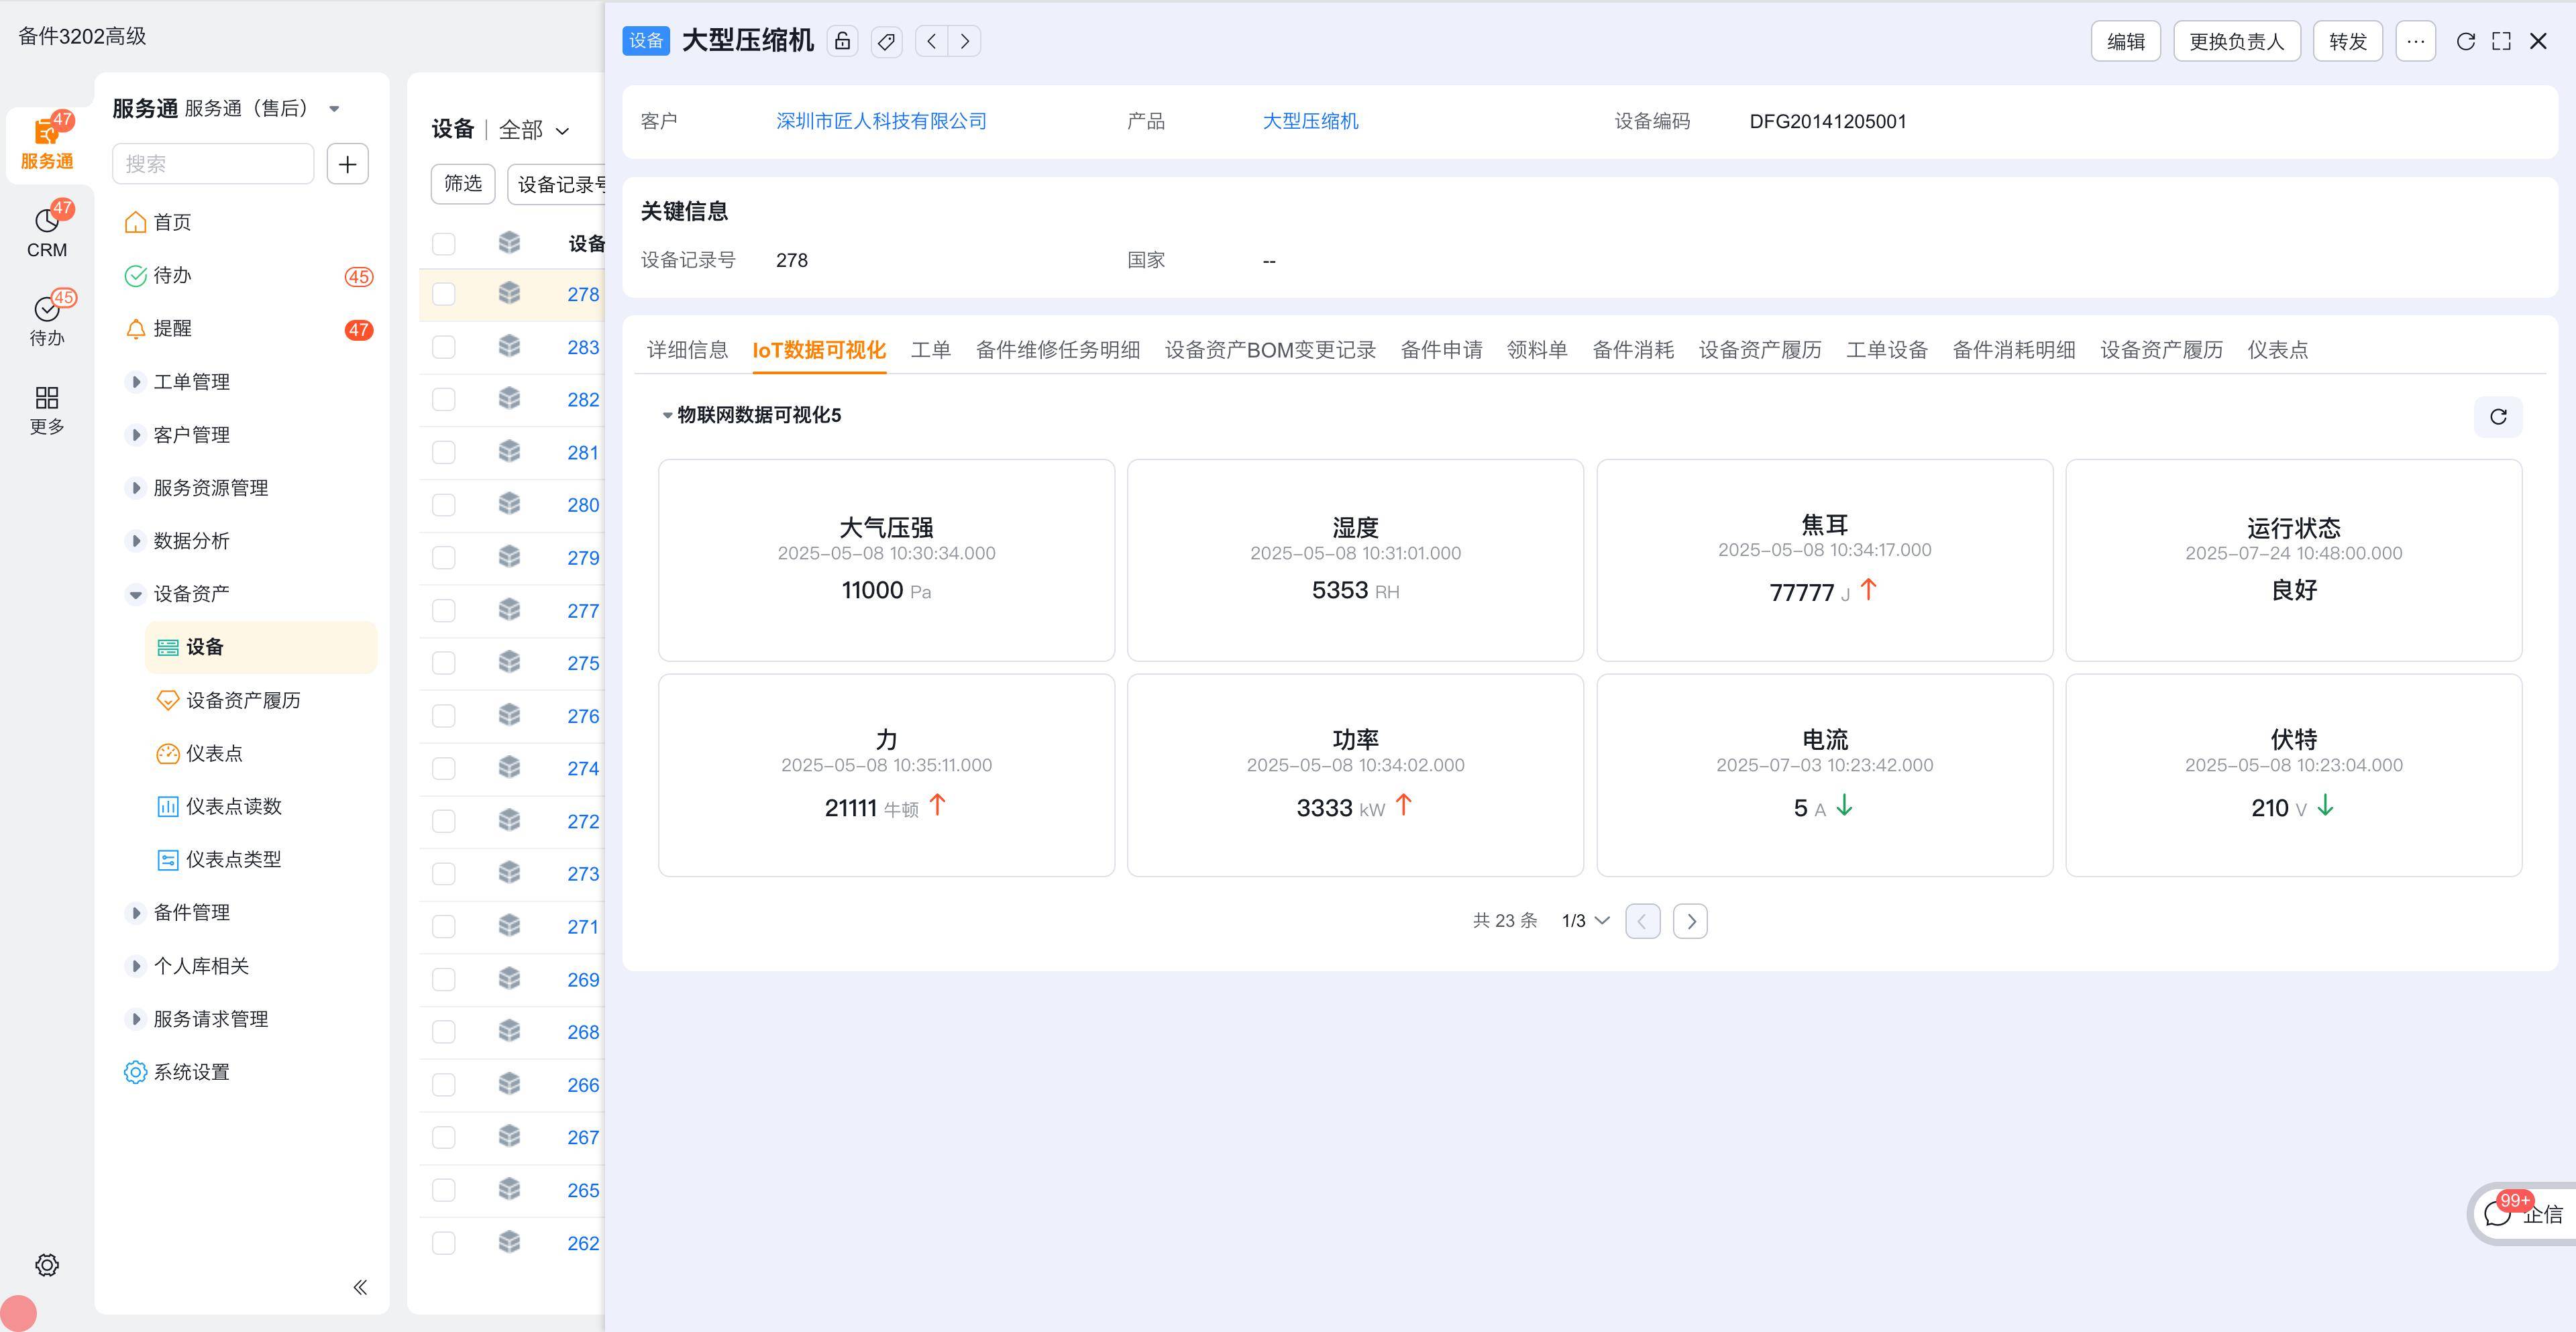Open system settings gear at bottom left

coord(47,1264)
